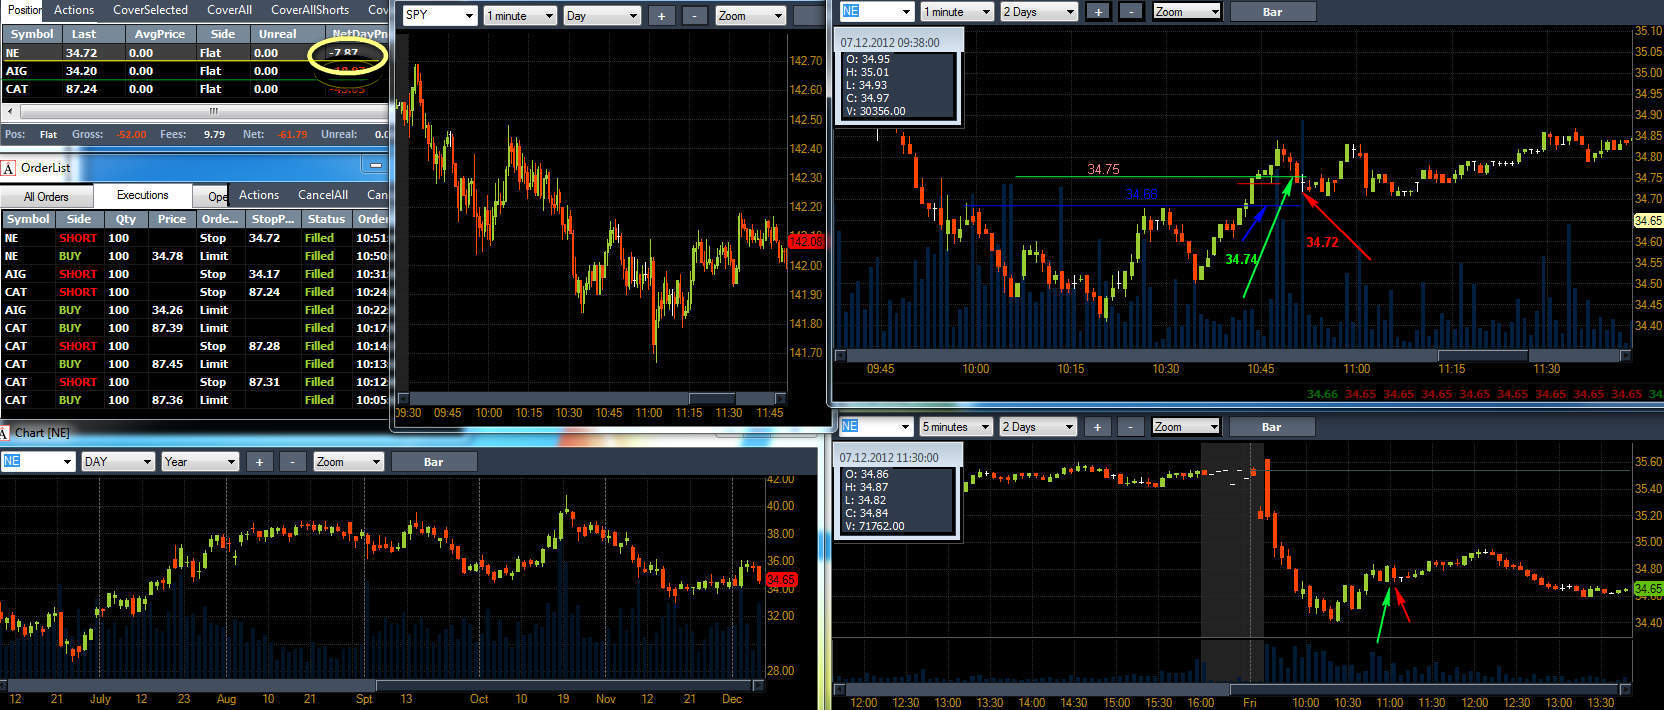The width and height of the screenshot is (1664, 710).
Task: Minimize the OrderList window
Action: click(x=376, y=166)
